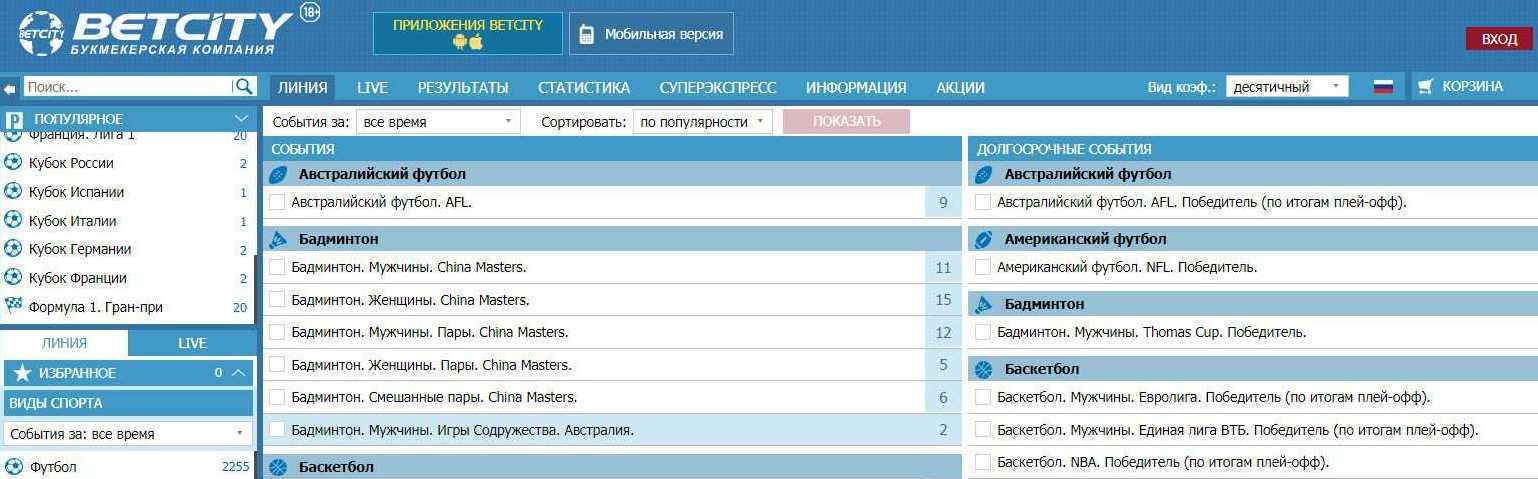Viewport: 1538px width, 479px height.
Task: Click the football icon next to Футбол
Action: click(x=13, y=467)
